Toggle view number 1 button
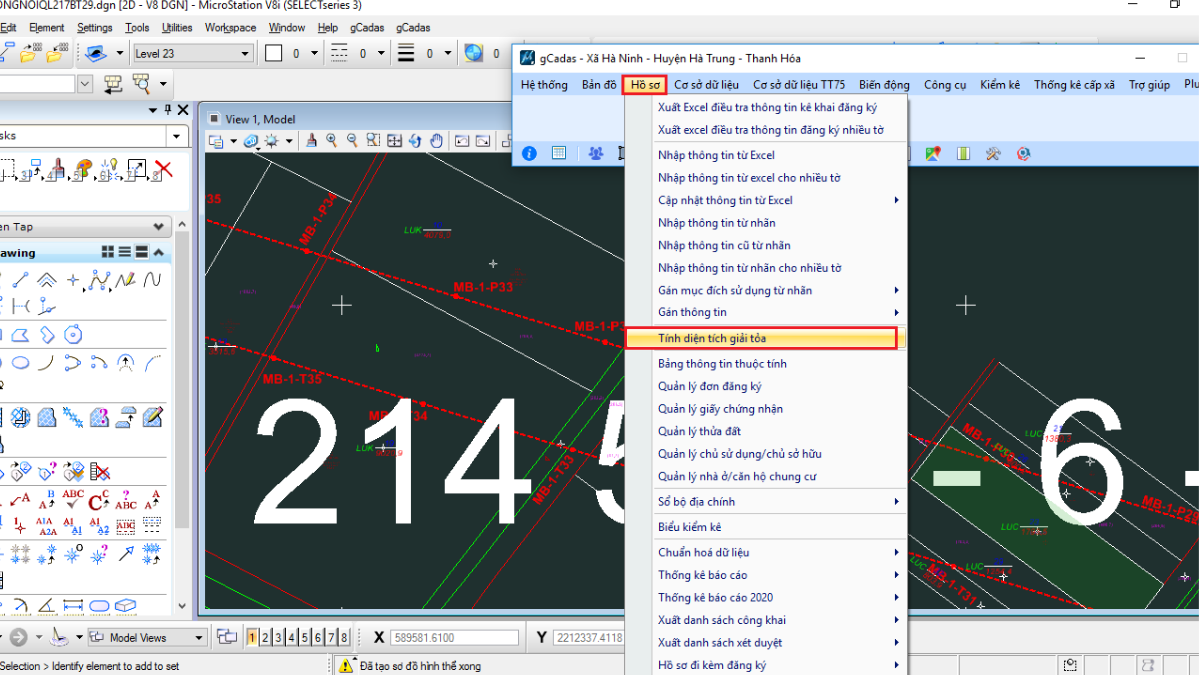The width and height of the screenshot is (1200, 675). click(x=252, y=637)
